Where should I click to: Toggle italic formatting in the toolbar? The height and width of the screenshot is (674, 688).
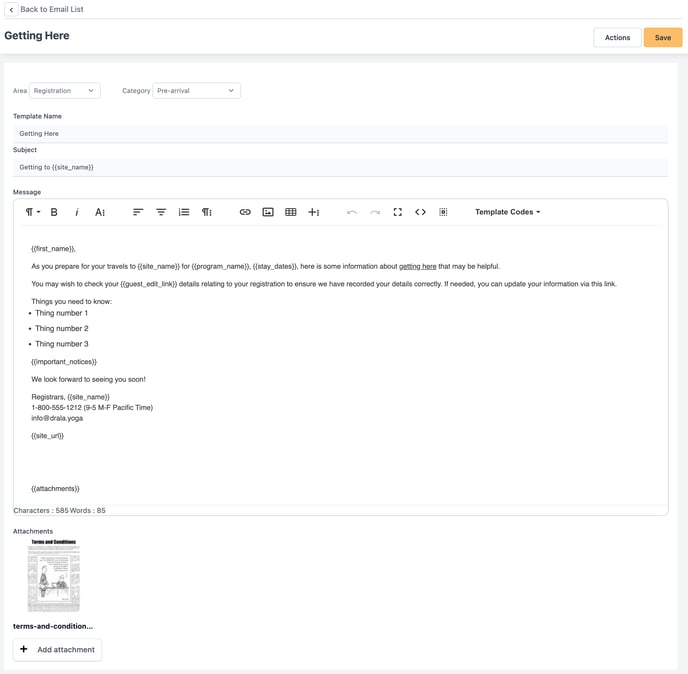(77, 212)
